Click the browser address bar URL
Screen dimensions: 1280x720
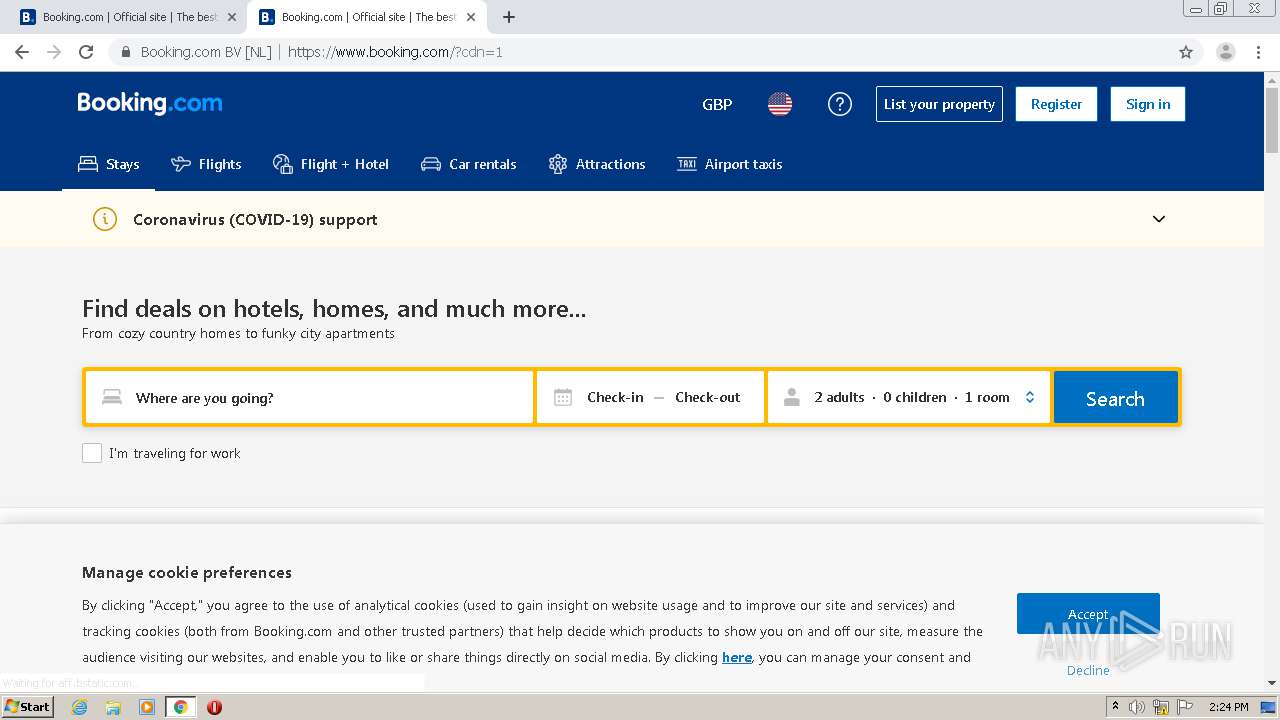(395, 52)
